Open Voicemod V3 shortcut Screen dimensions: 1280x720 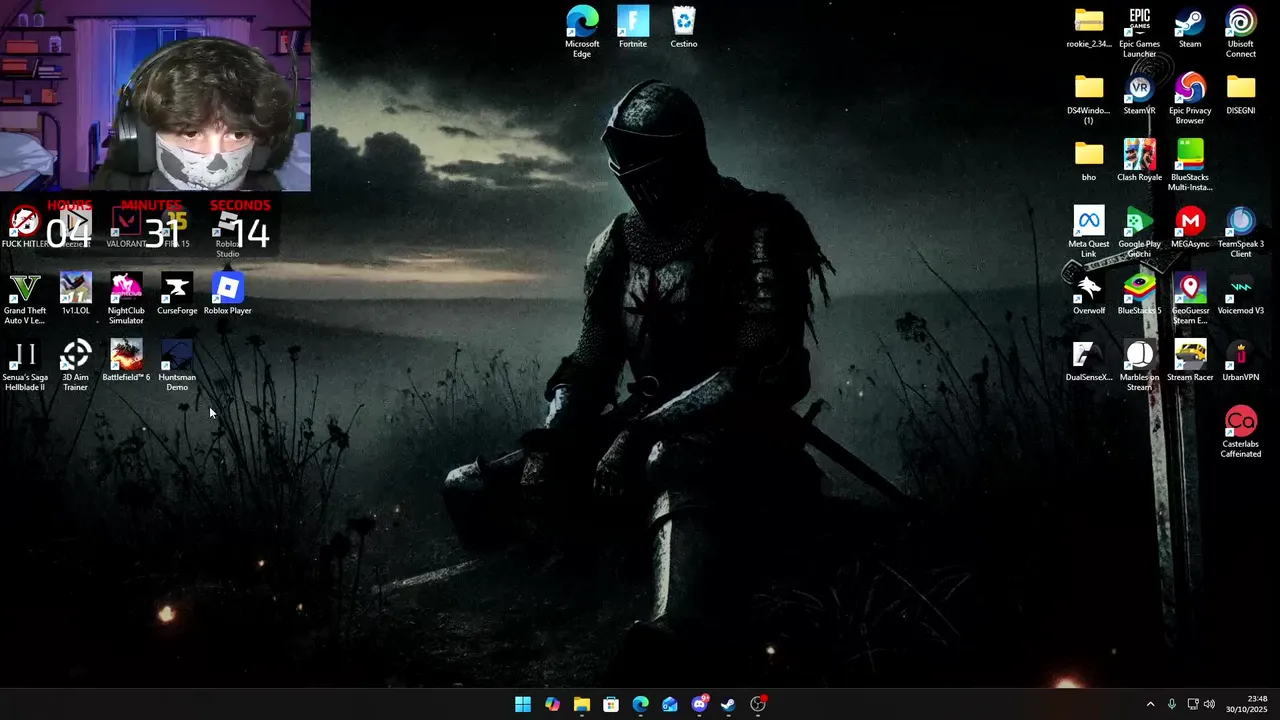coord(1241,294)
